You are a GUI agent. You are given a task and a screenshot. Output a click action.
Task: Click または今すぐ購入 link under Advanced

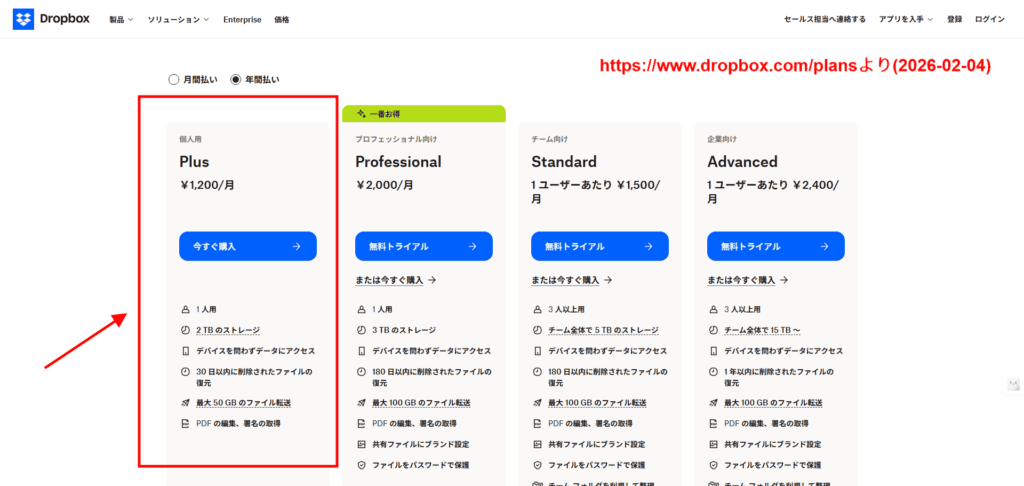(748, 280)
